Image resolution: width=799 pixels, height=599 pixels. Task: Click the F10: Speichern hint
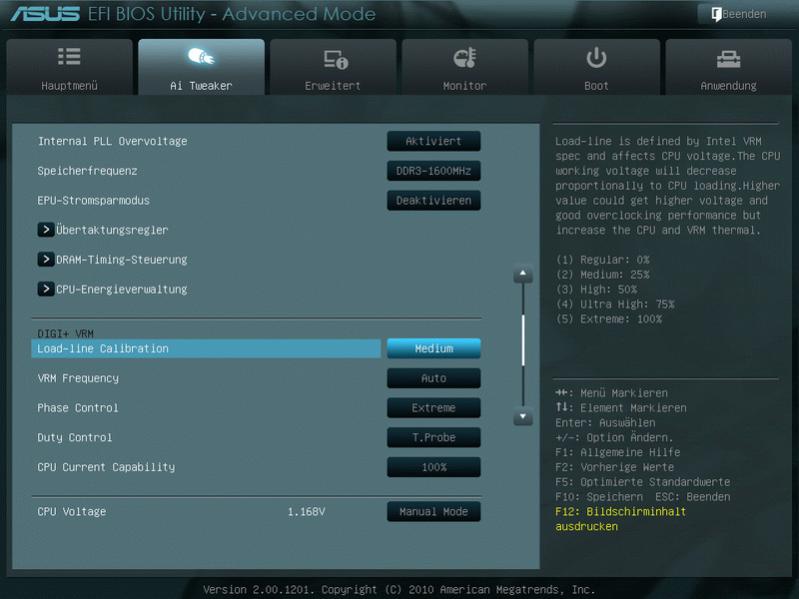(599, 496)
